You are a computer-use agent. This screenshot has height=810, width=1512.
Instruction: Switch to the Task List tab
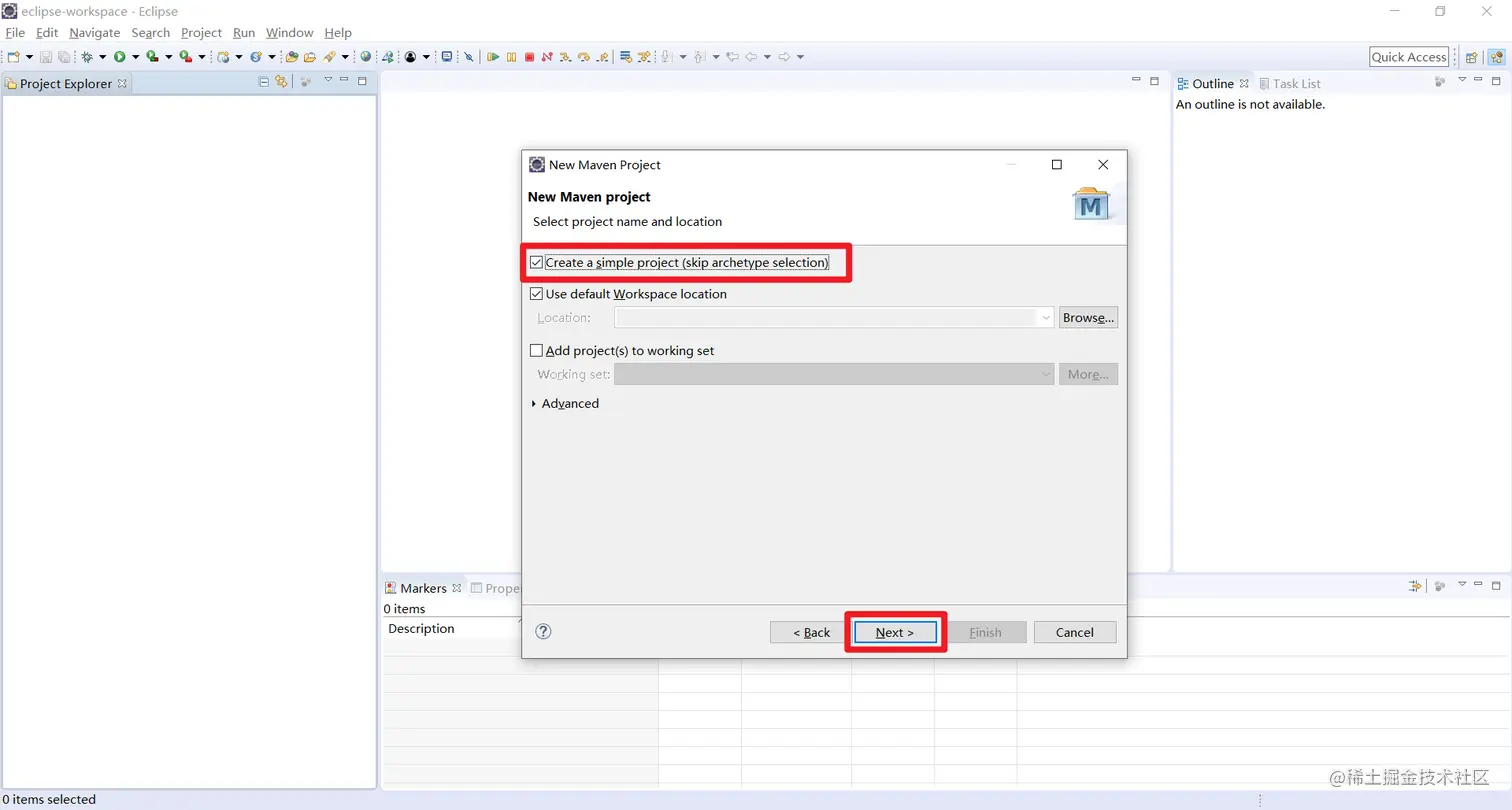coord(1289,84)
